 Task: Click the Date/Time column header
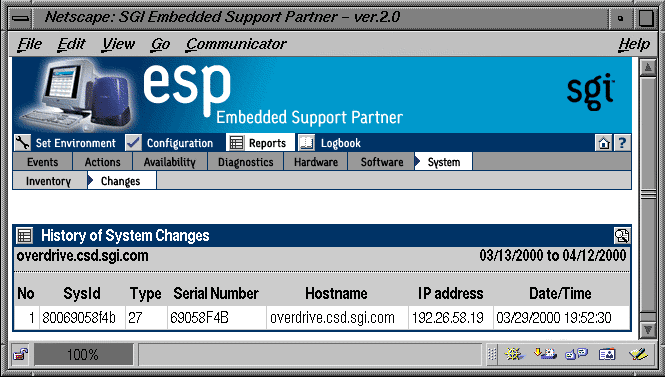click(x=560, y=293)
